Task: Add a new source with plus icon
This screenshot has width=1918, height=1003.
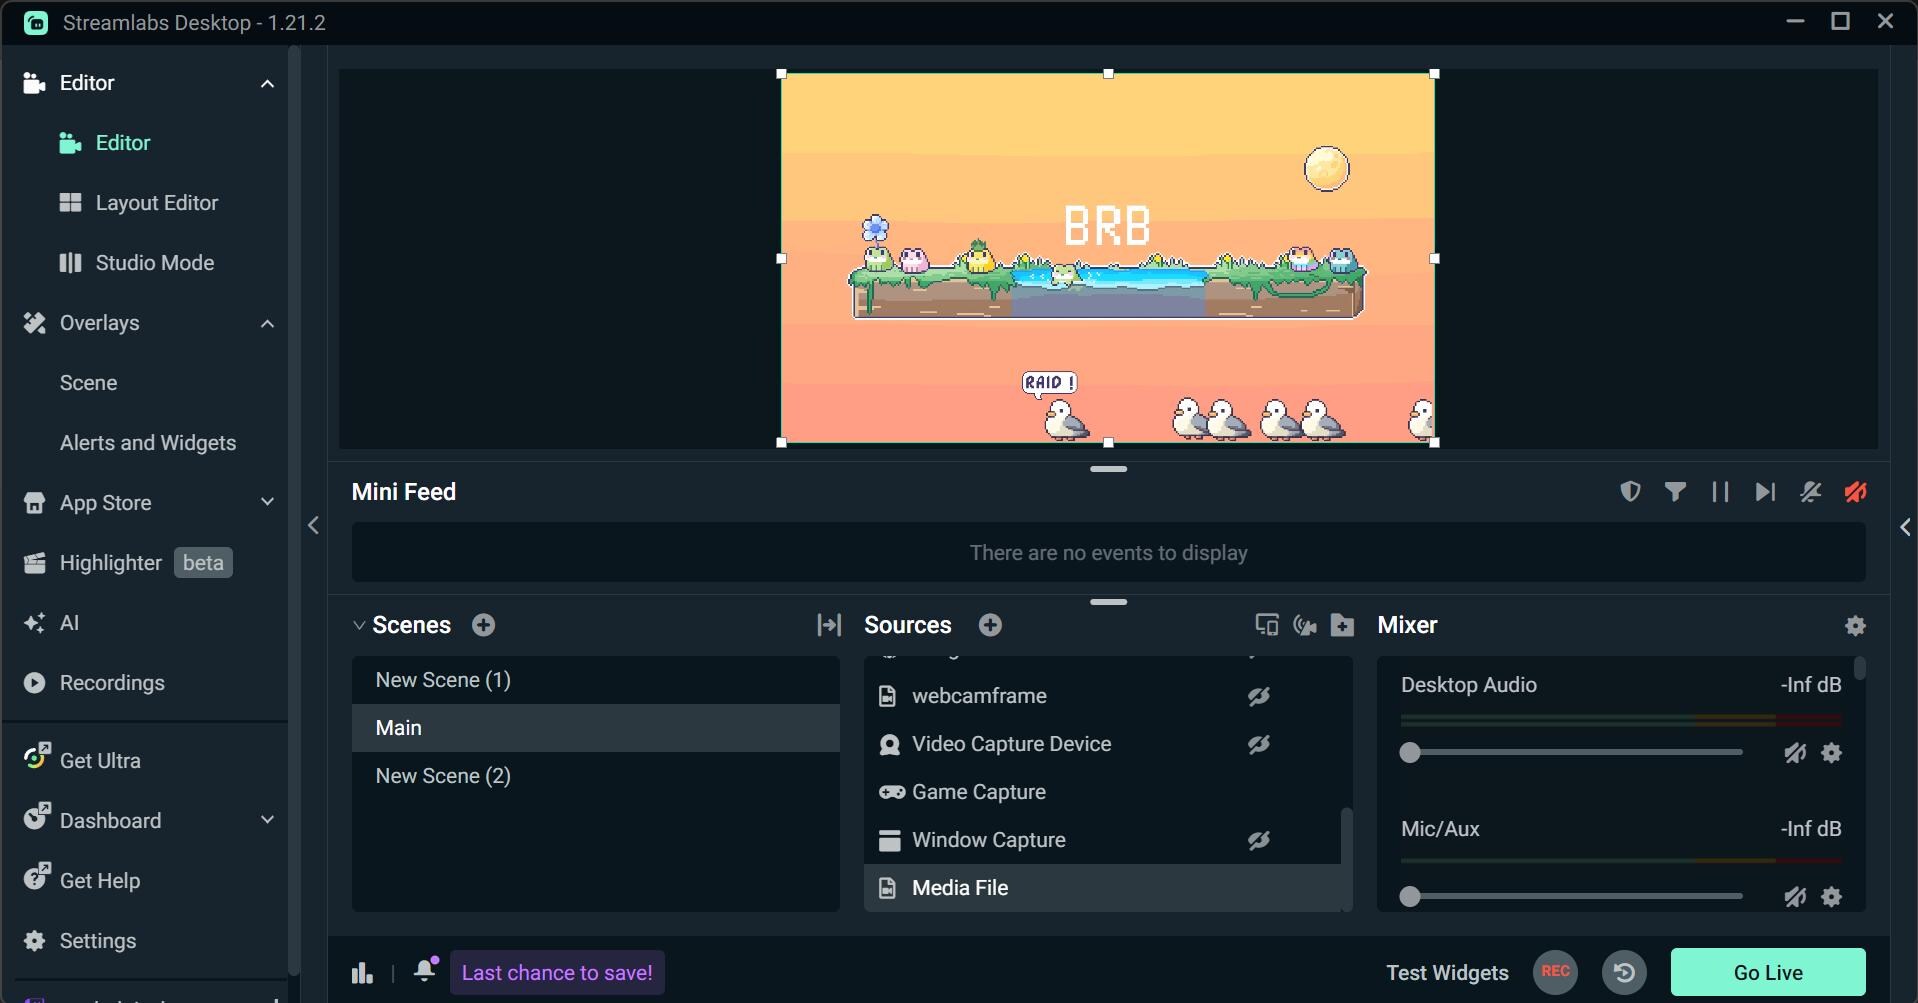Action: pos(990,625)
